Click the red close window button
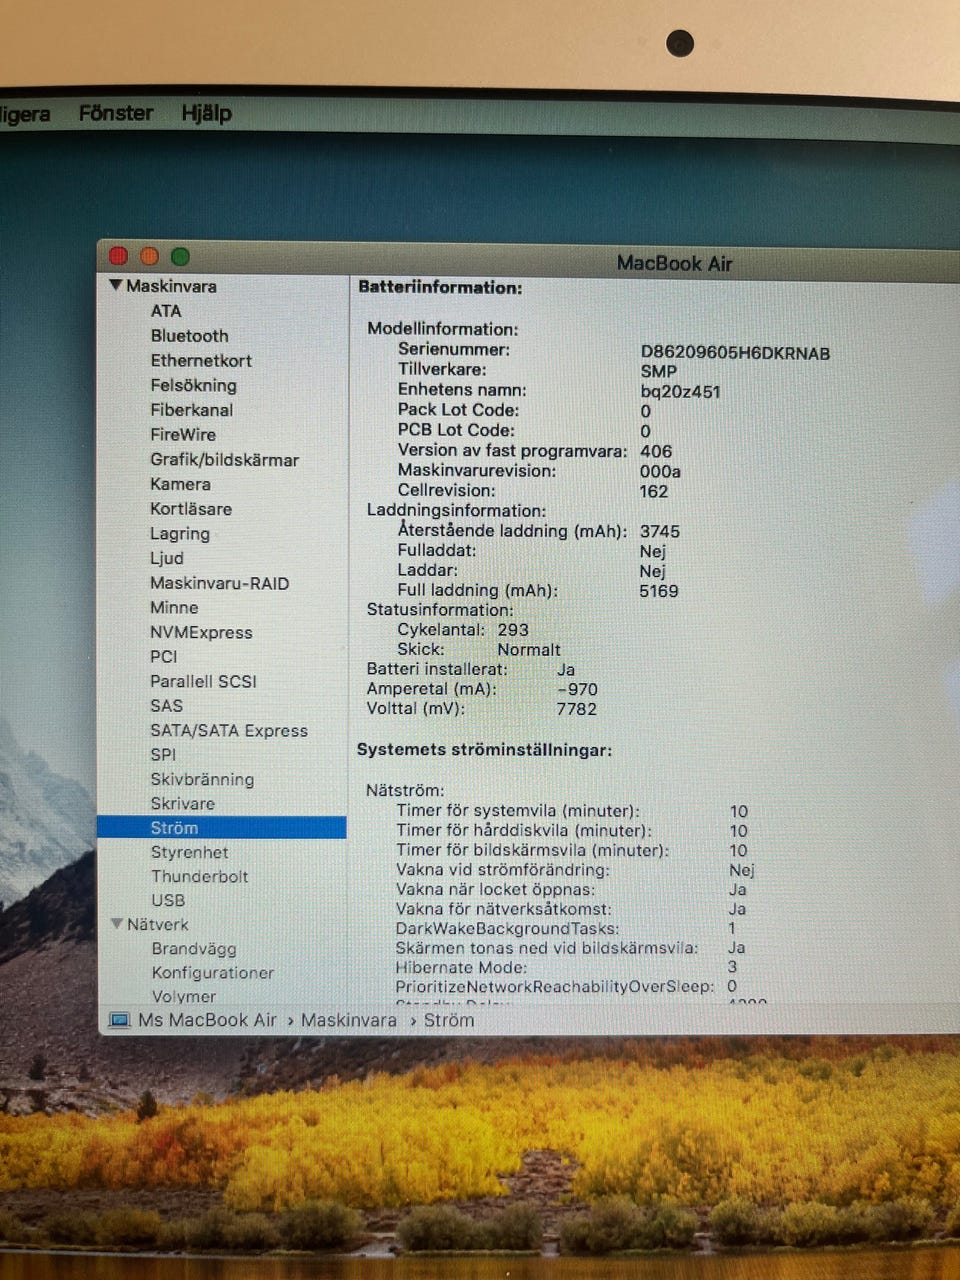 [x=119, y=257]
